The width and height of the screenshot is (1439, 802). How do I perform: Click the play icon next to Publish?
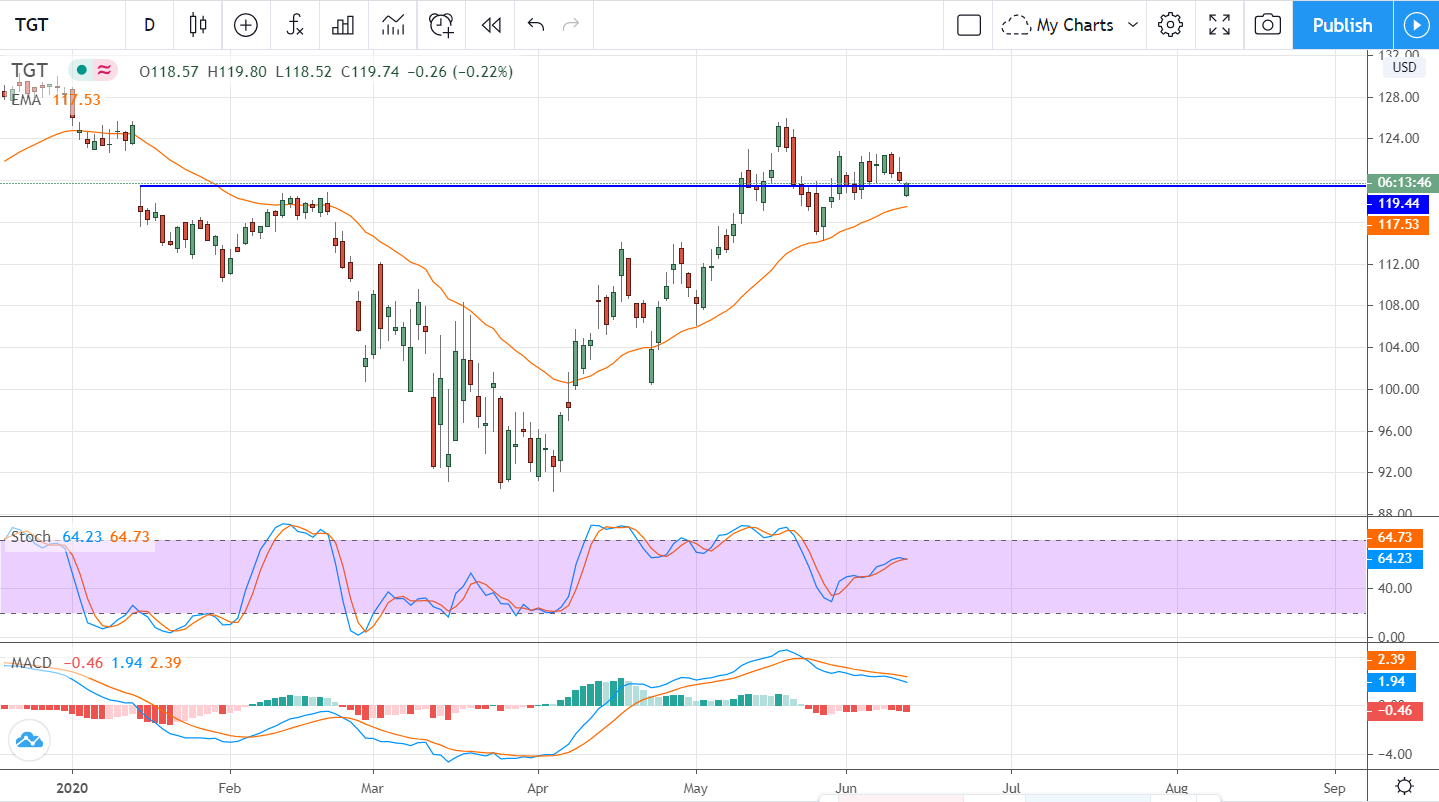tap(1416, 25)
